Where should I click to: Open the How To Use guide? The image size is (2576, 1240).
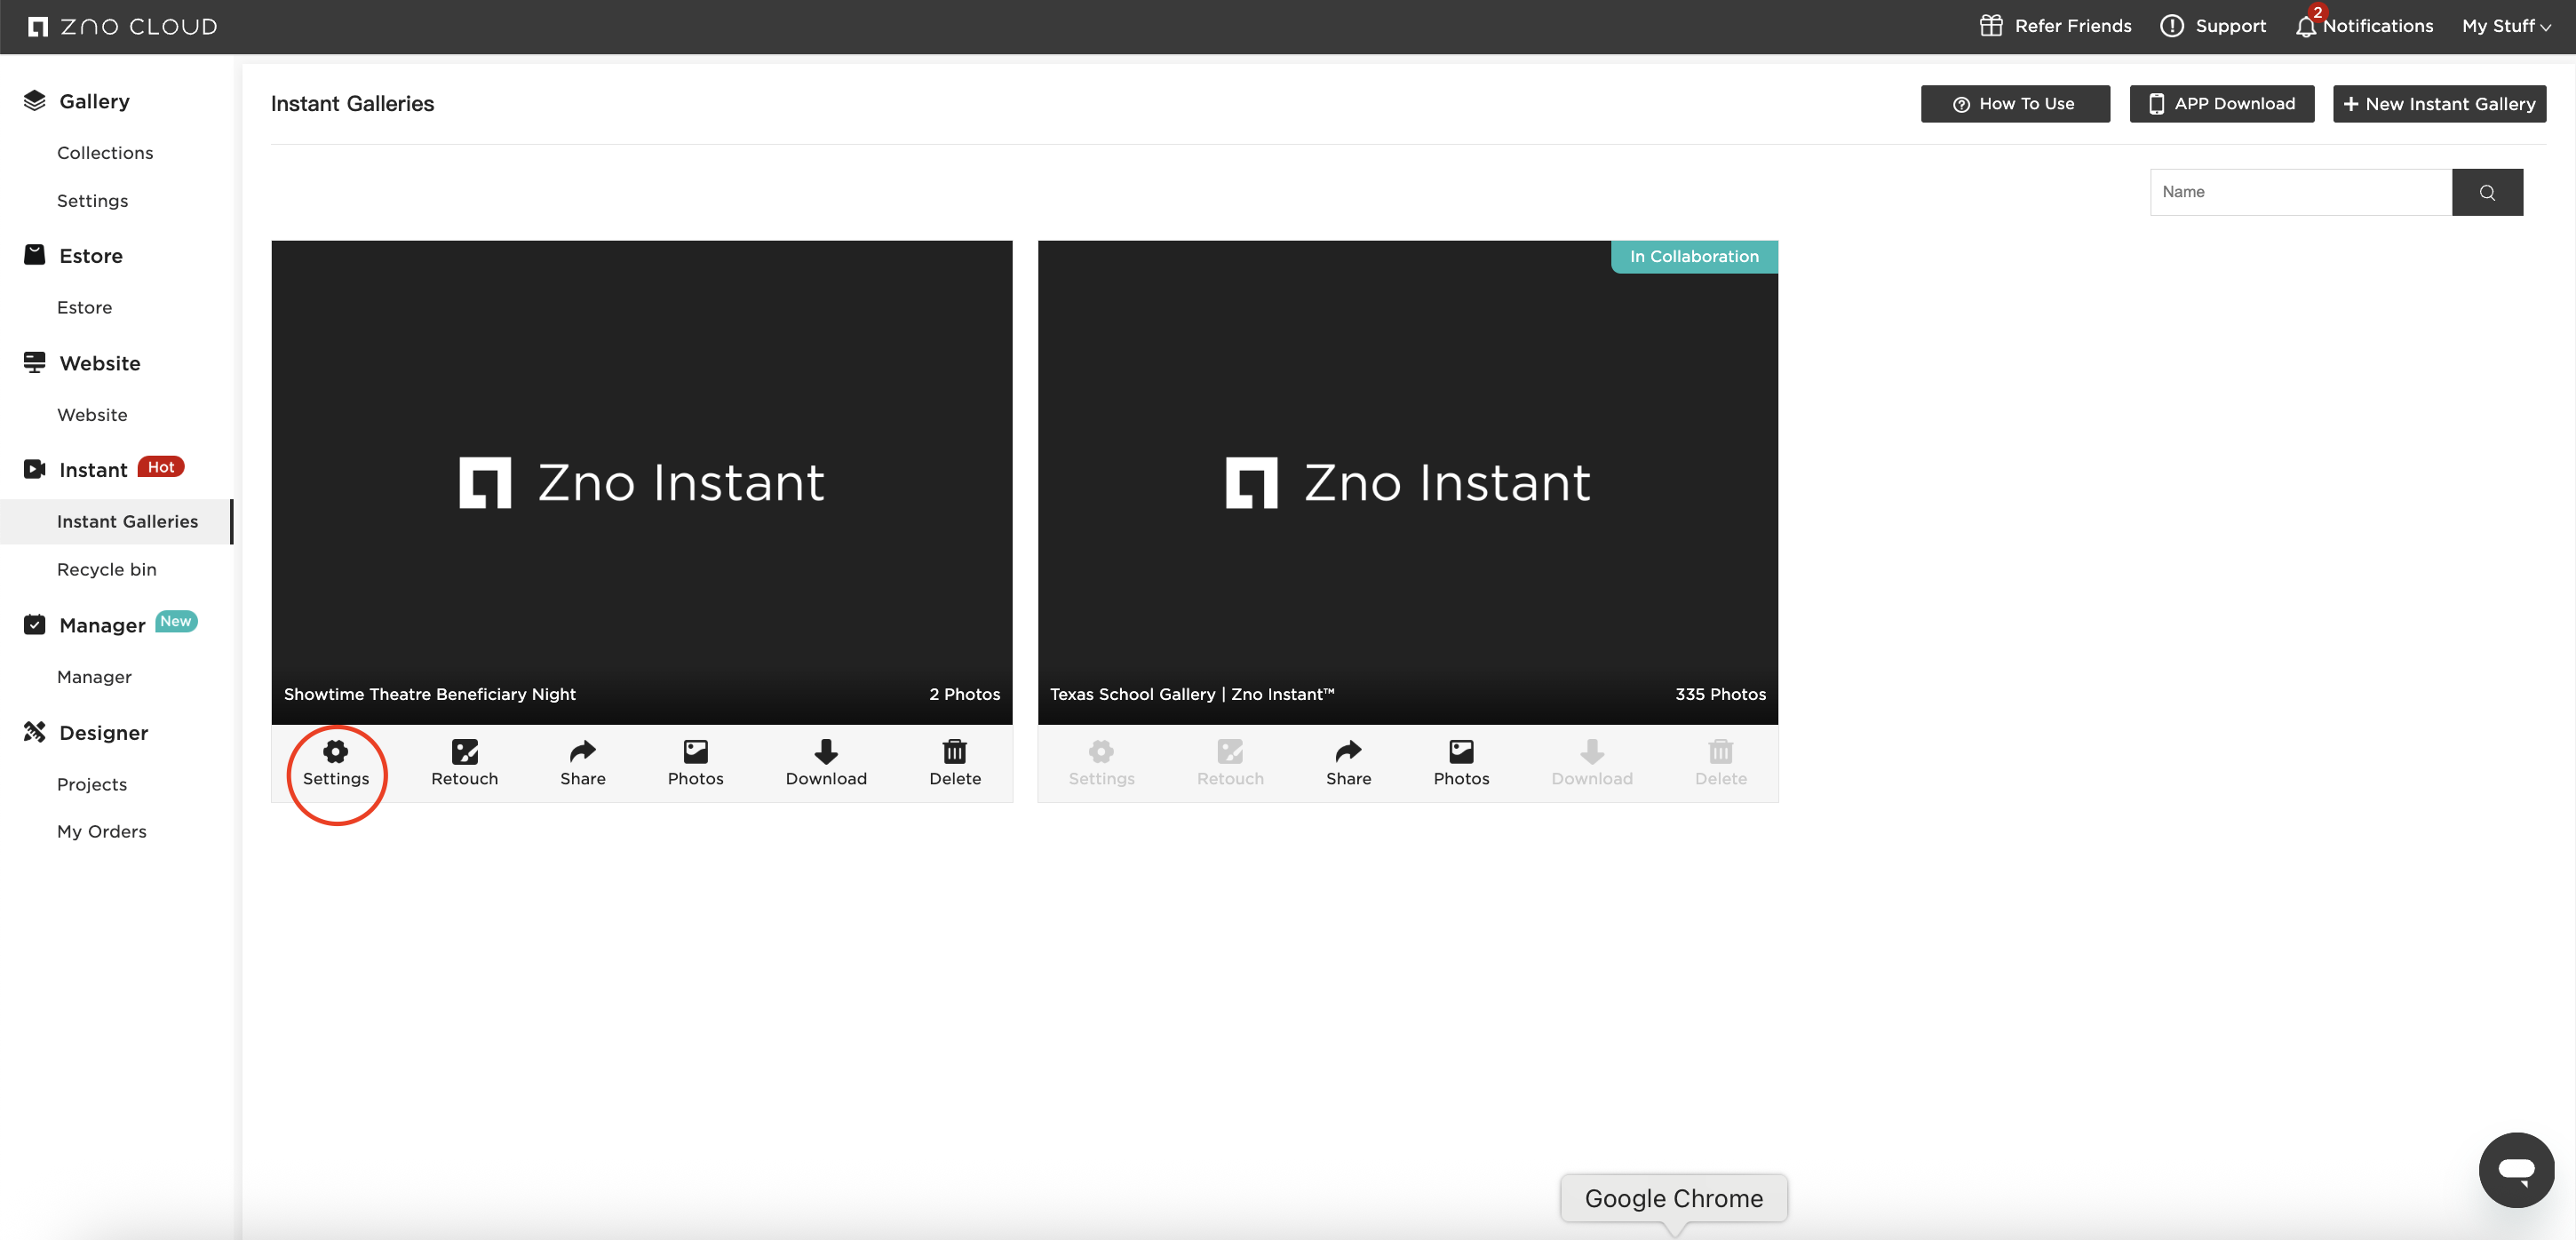pos(2015,103)
